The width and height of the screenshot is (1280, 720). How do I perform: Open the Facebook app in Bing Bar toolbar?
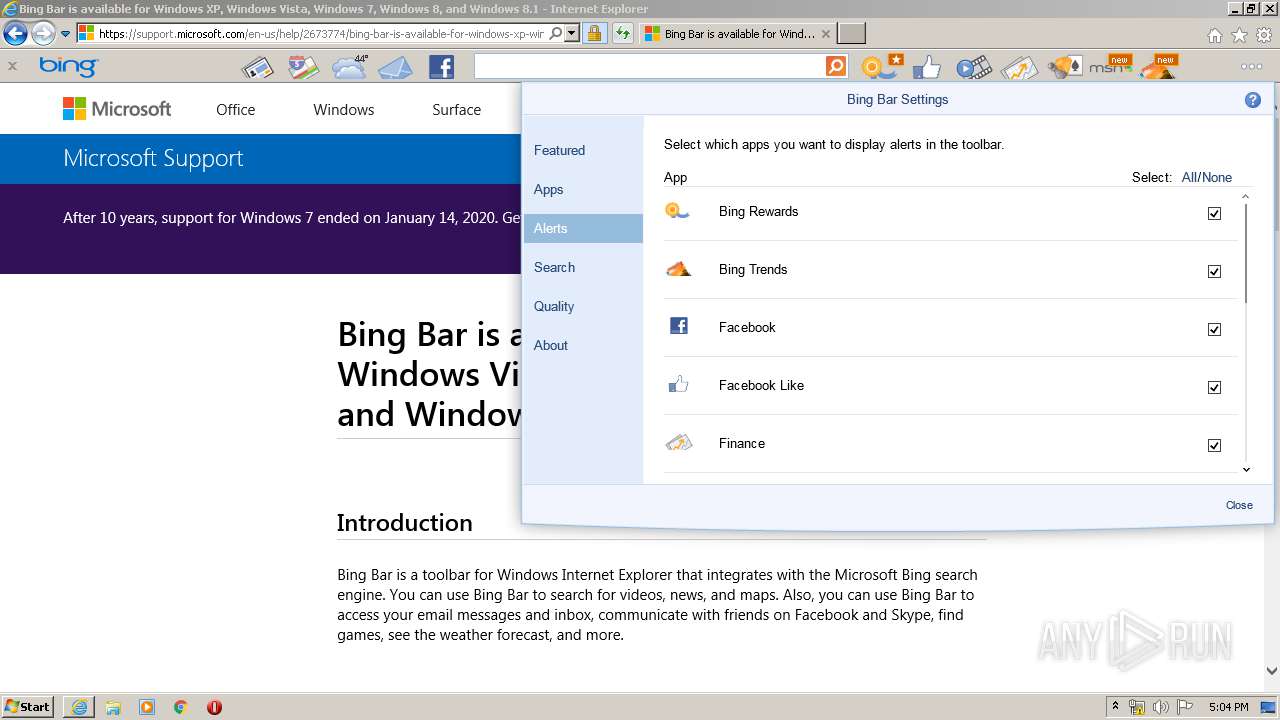pyautogui.click(x=441, y=67)
